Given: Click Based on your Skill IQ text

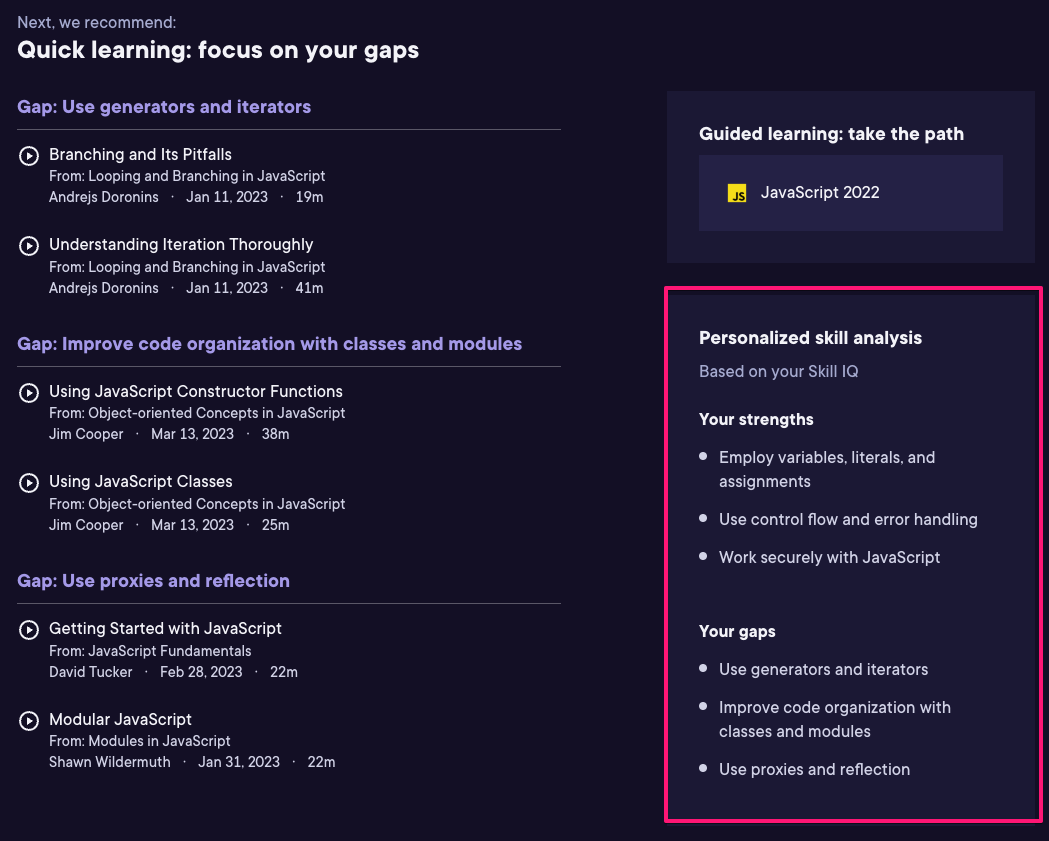Looking at the screenshot, I should click(779, 371).
